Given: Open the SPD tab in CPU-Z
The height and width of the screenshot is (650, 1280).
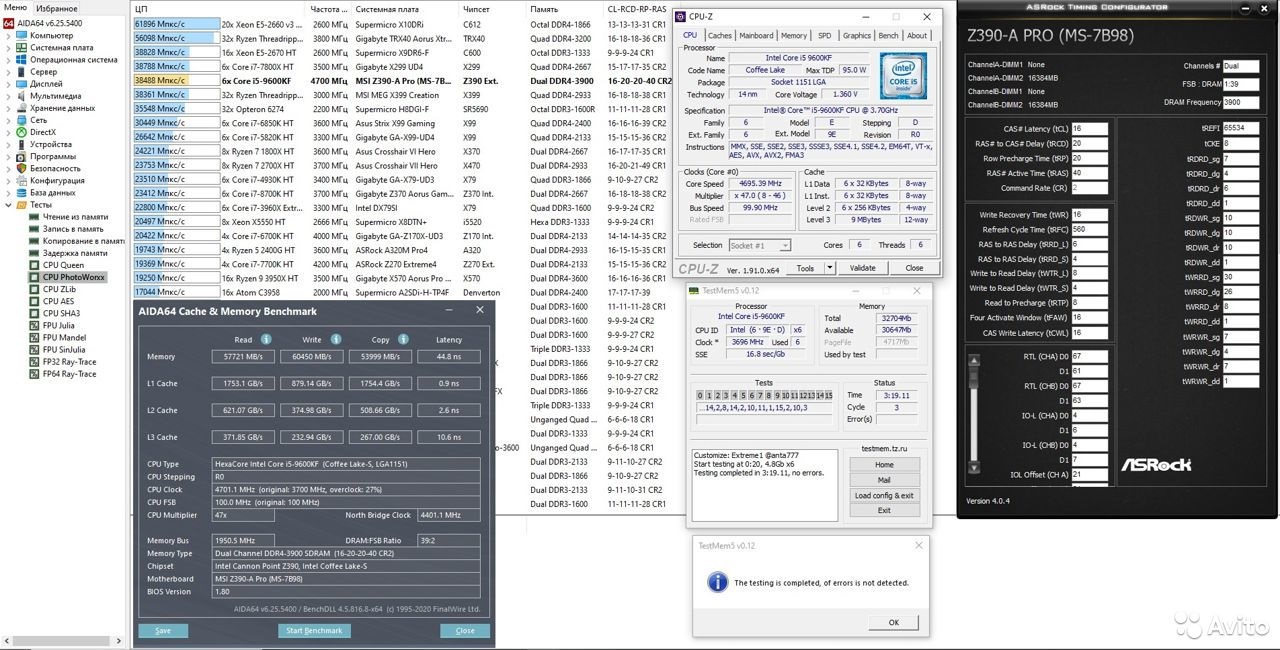Looking at the screenshot, I should [824, 35].
